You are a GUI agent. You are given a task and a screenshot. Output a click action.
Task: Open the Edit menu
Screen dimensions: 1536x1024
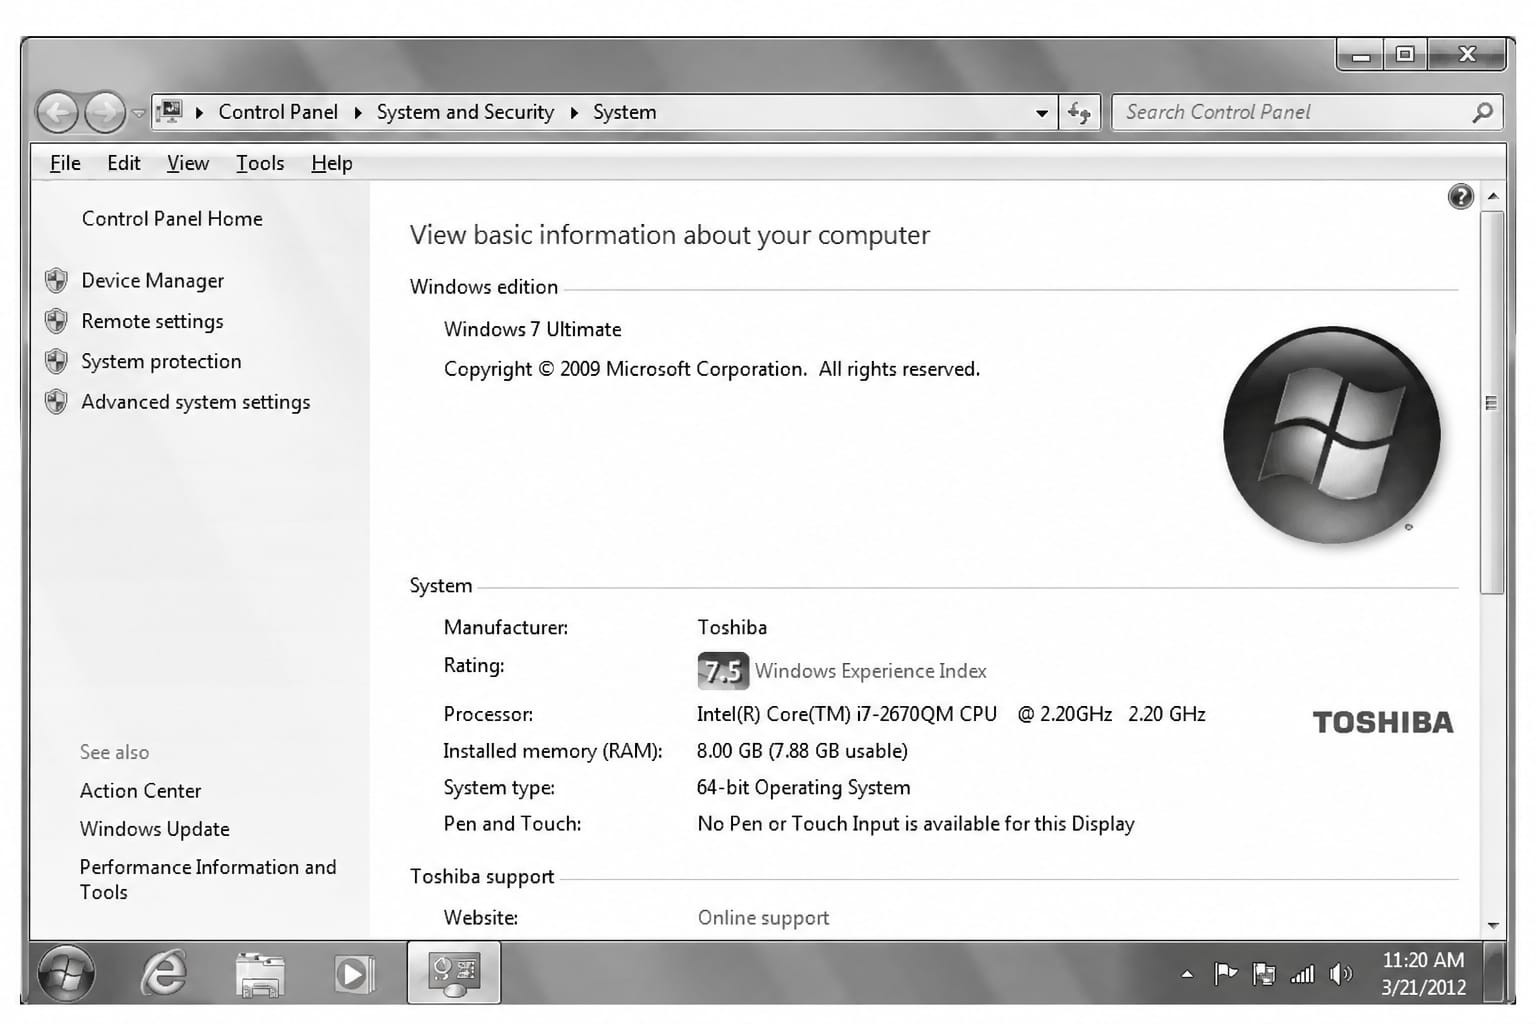[x=124, y=163]
